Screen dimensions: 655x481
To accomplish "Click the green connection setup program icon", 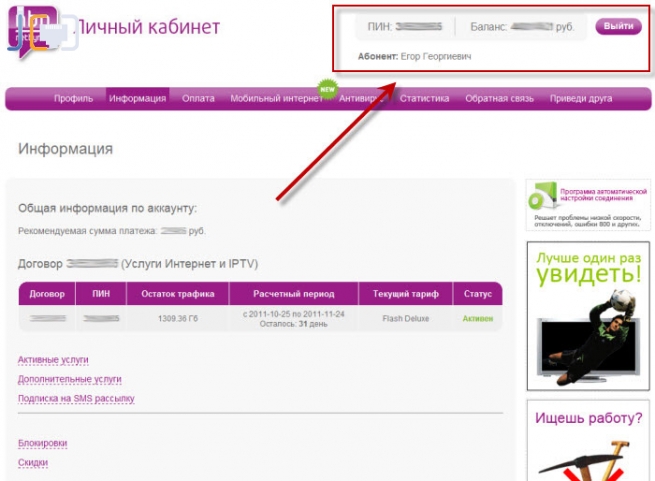I will click(x=542, y=193).
